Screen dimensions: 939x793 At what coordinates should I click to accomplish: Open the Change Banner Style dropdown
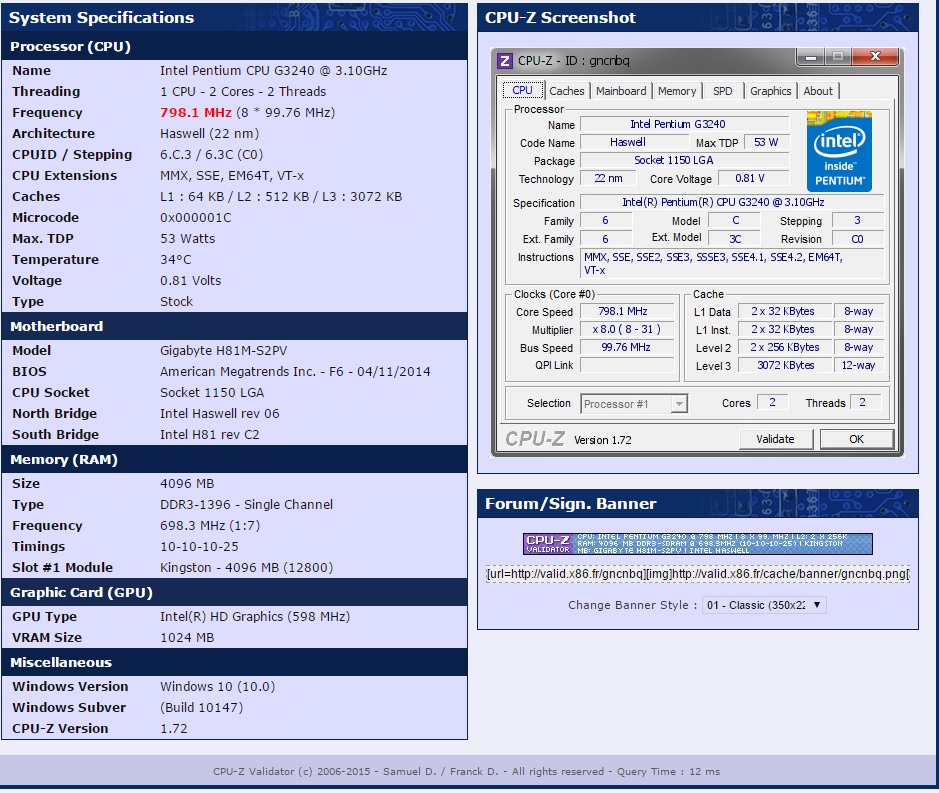click(764, 605)
